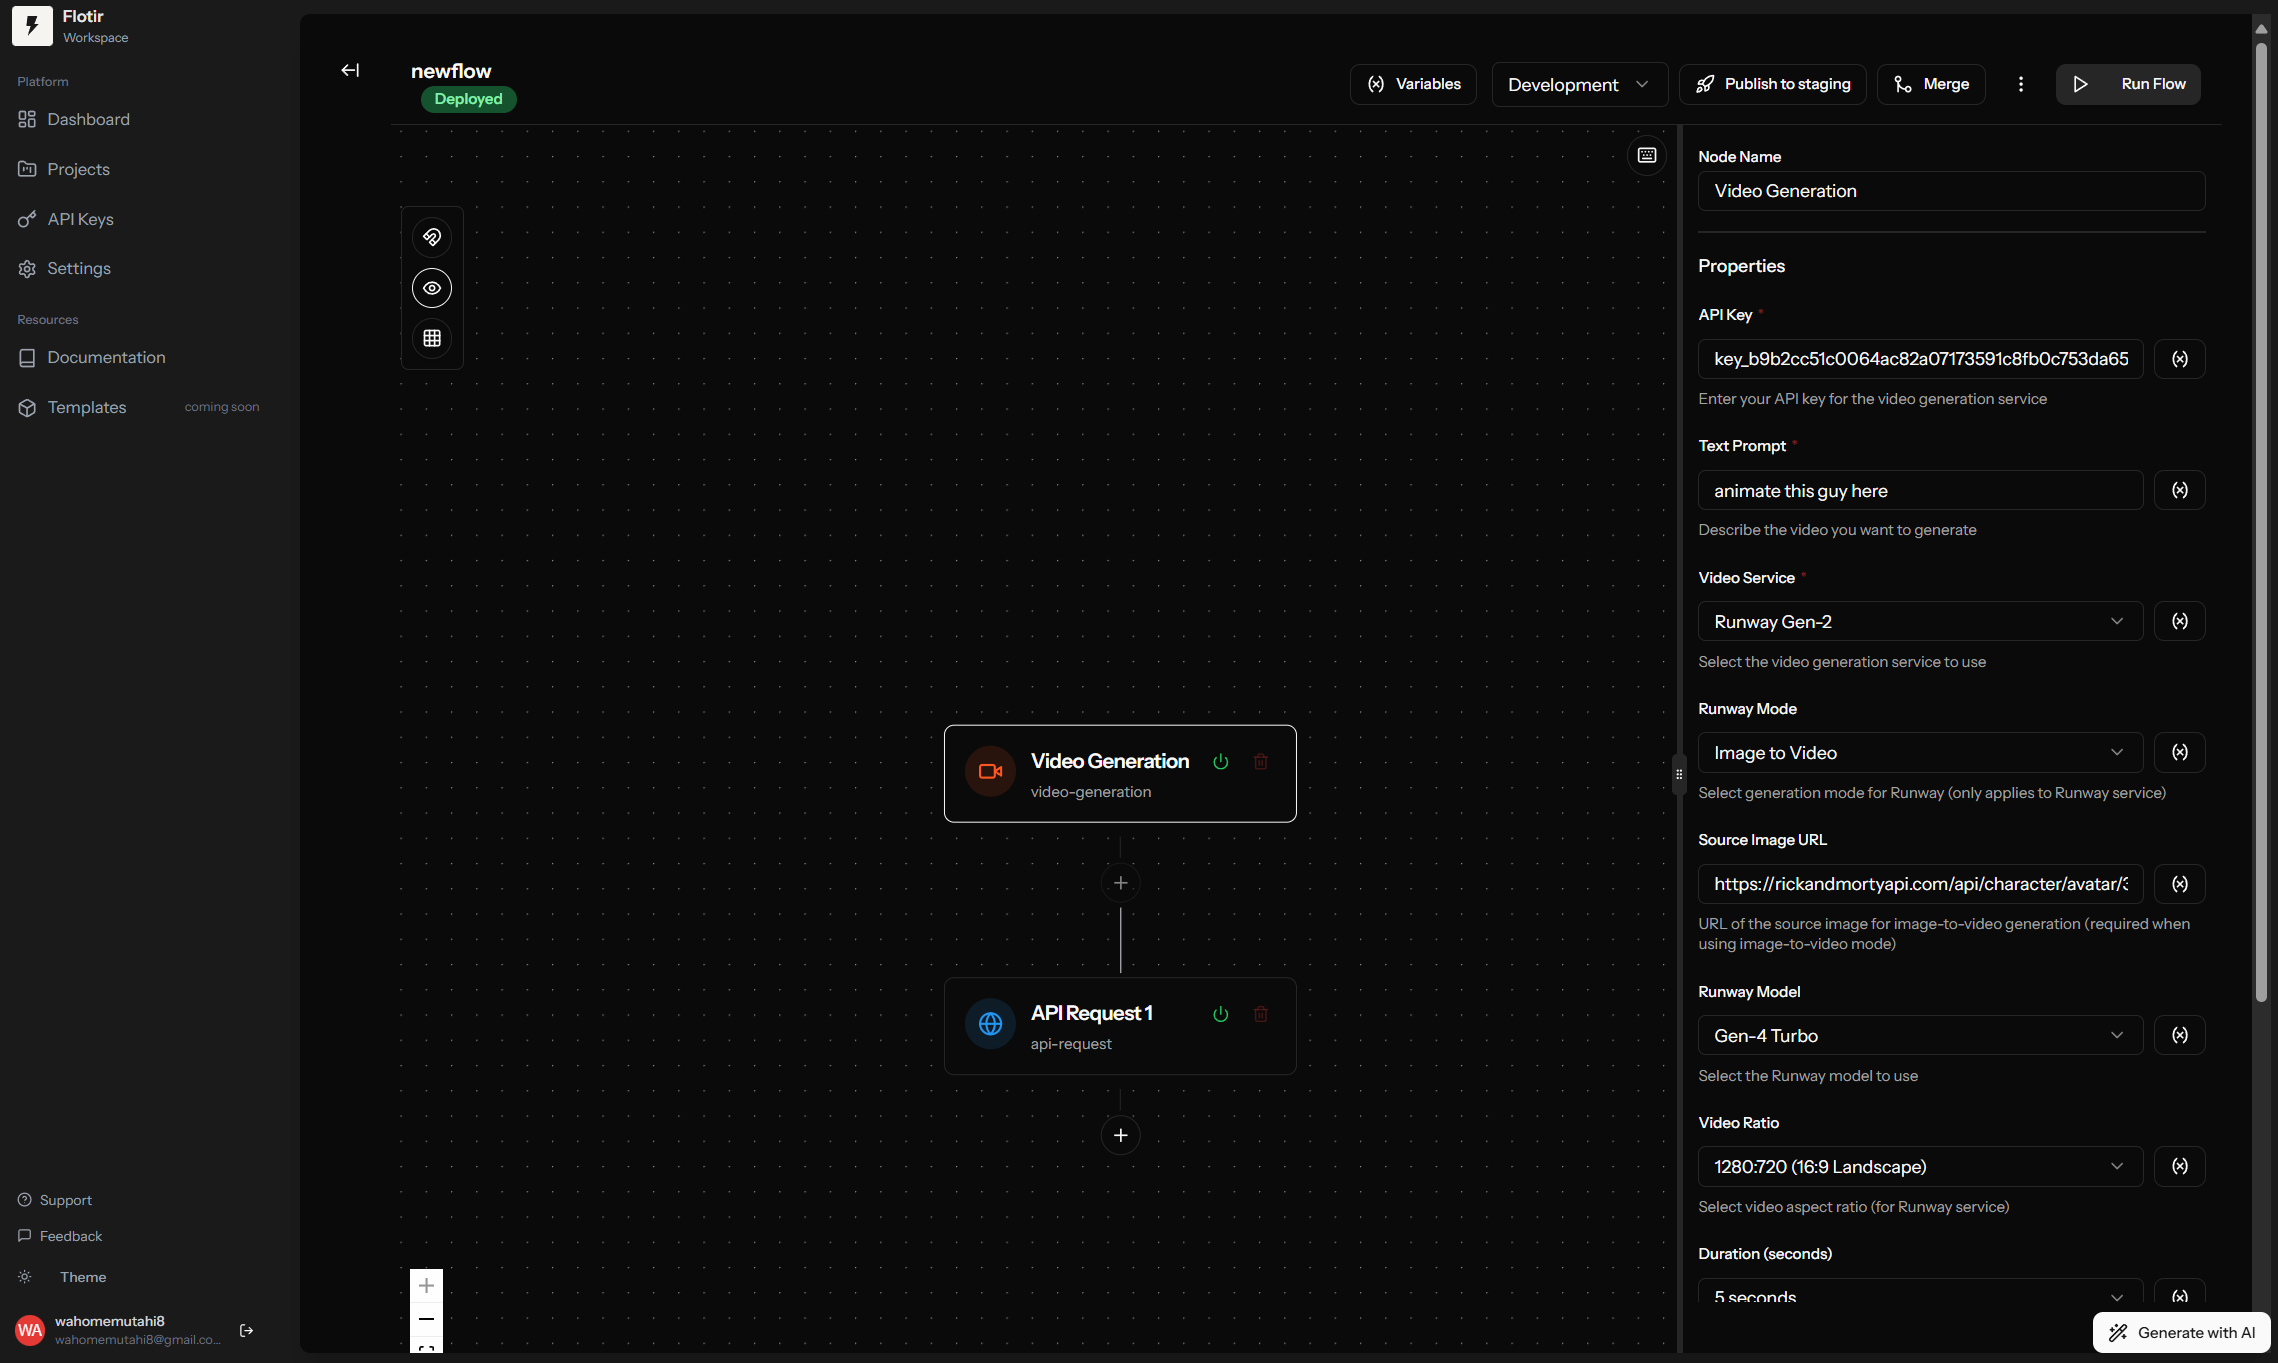Screen dimensions: 2278x1363
Task: Open the Development environment dropdown
Action: tap(1578, 84)
